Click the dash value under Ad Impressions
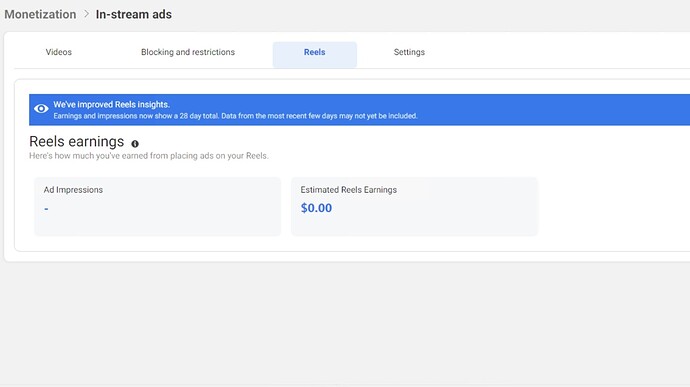 (46, 209)
